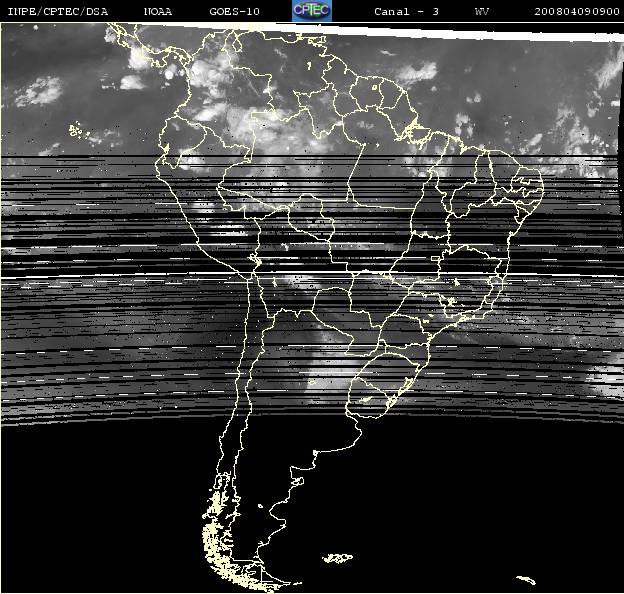
Task: Click the WV channel label
Action: (x=482, y=12)
